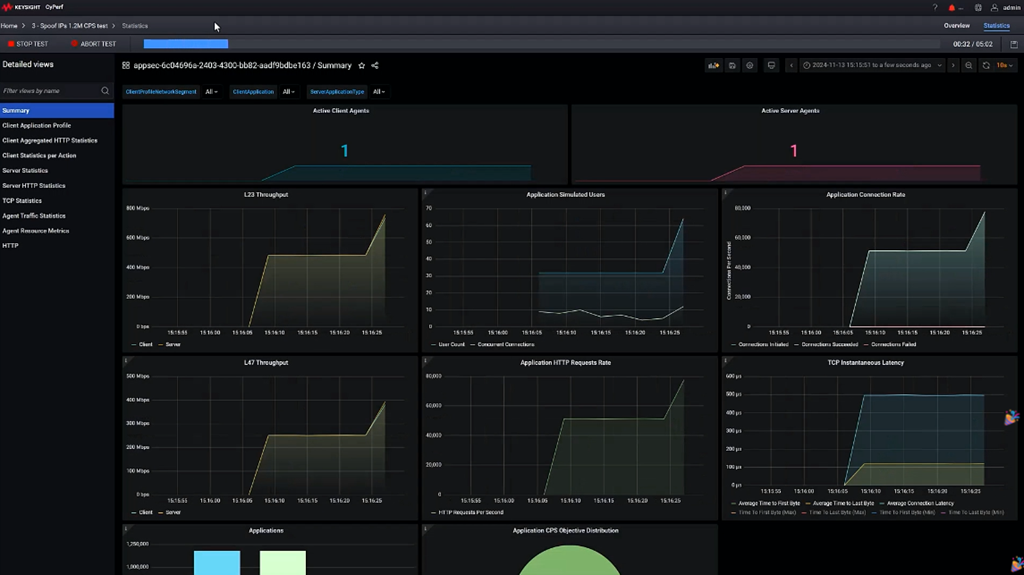Toggle Client series in L23 Throughput legend
This screenshot has height=575, width=1024.
pos(145,344)
